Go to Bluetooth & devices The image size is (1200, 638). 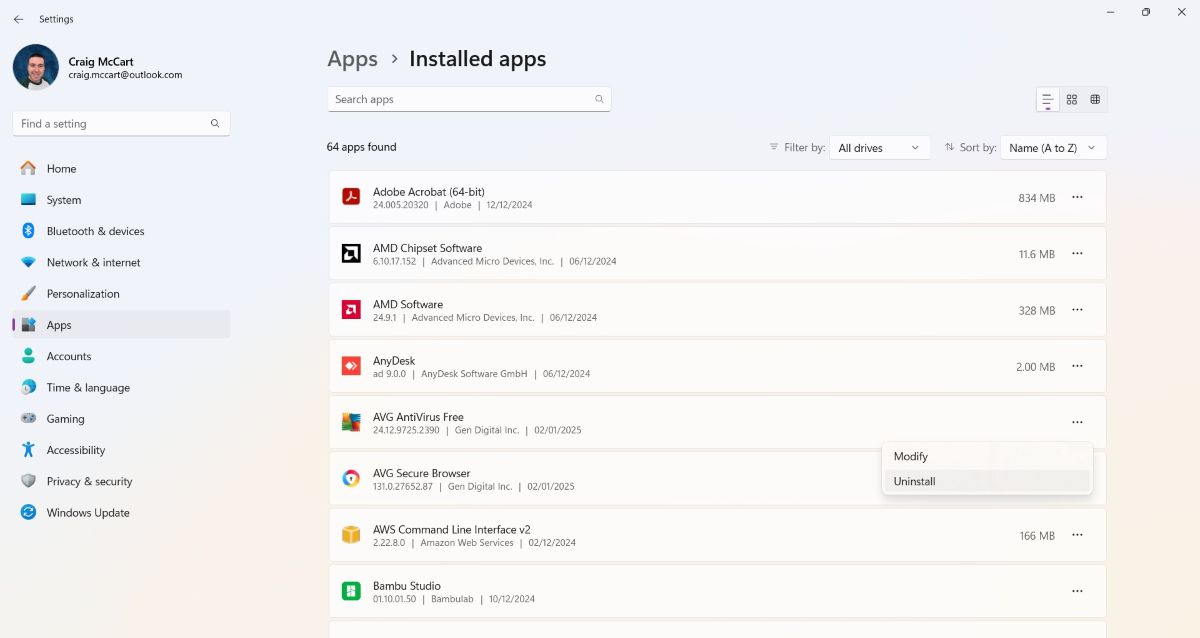point(121,231)
